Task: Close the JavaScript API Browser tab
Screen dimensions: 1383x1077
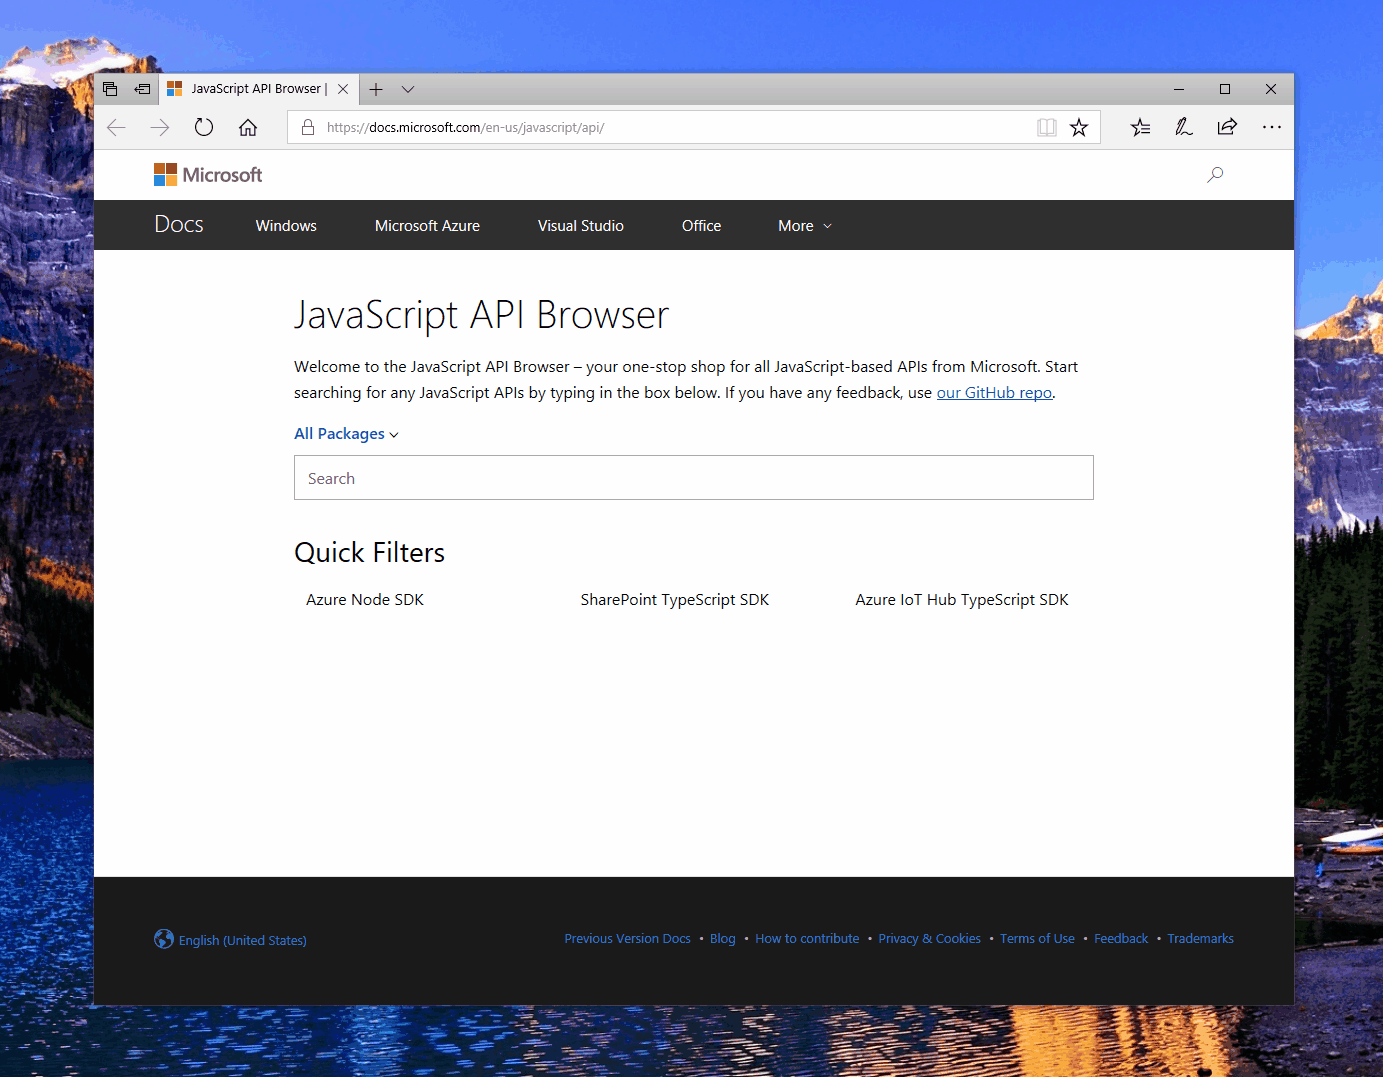Action: coord(343,89)
